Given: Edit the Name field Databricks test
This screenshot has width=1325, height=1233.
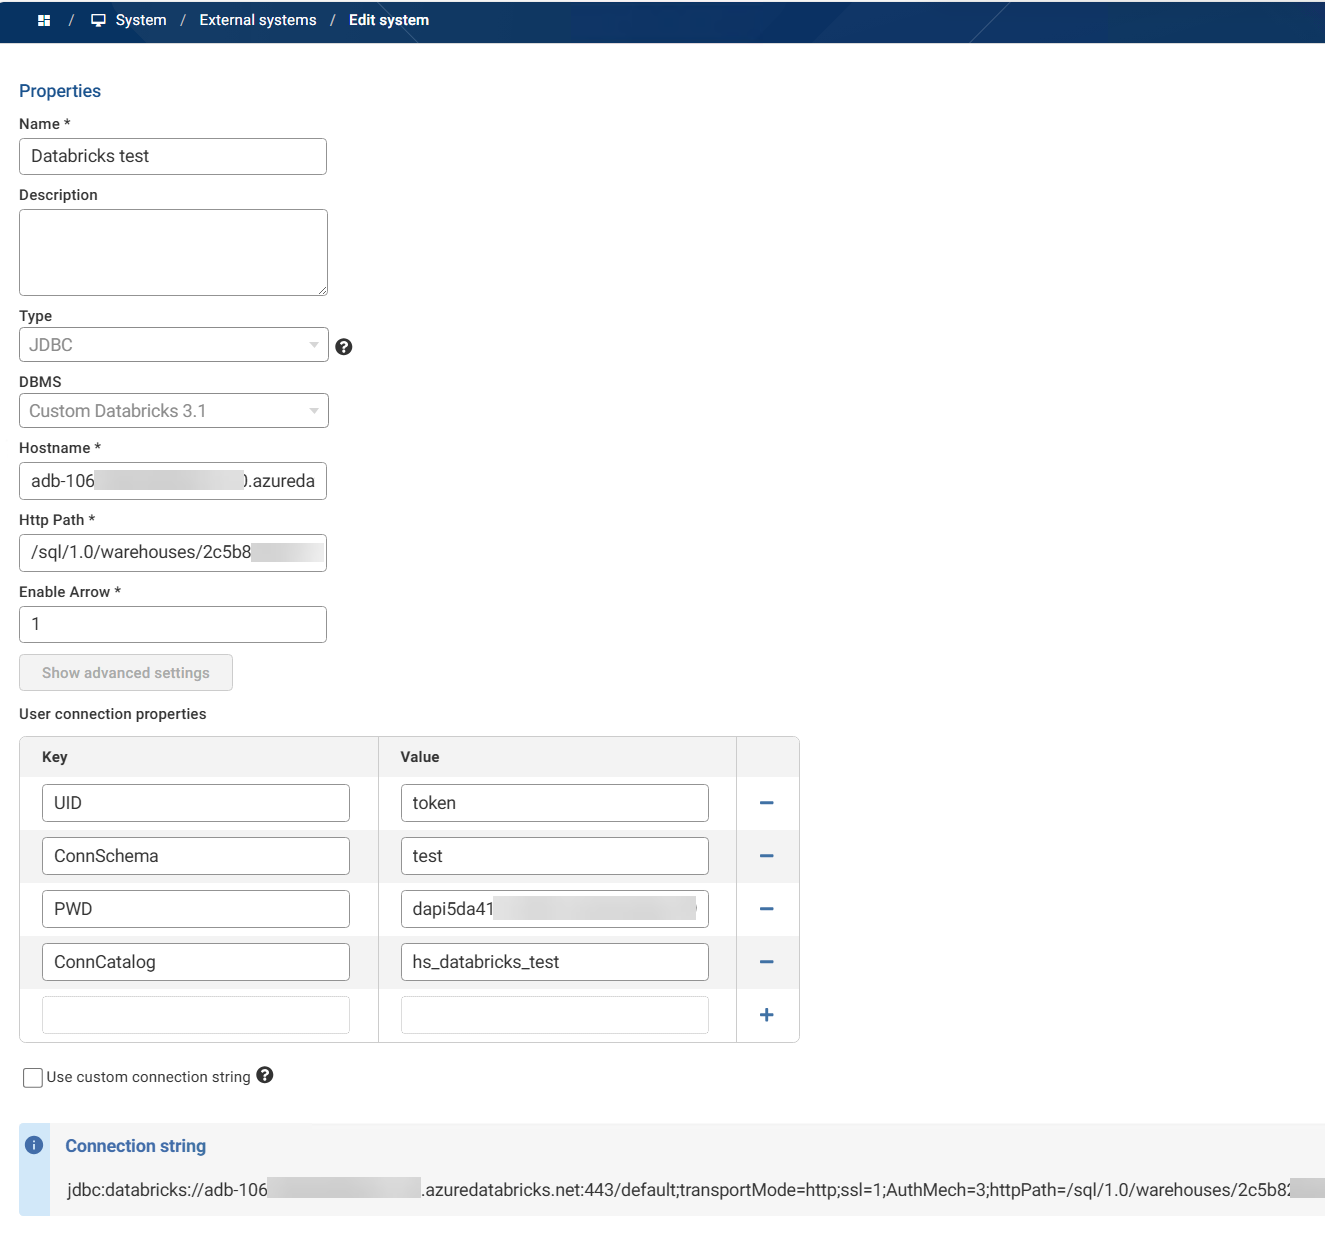Looking at the screenshot, I should [x=173, y=157].
